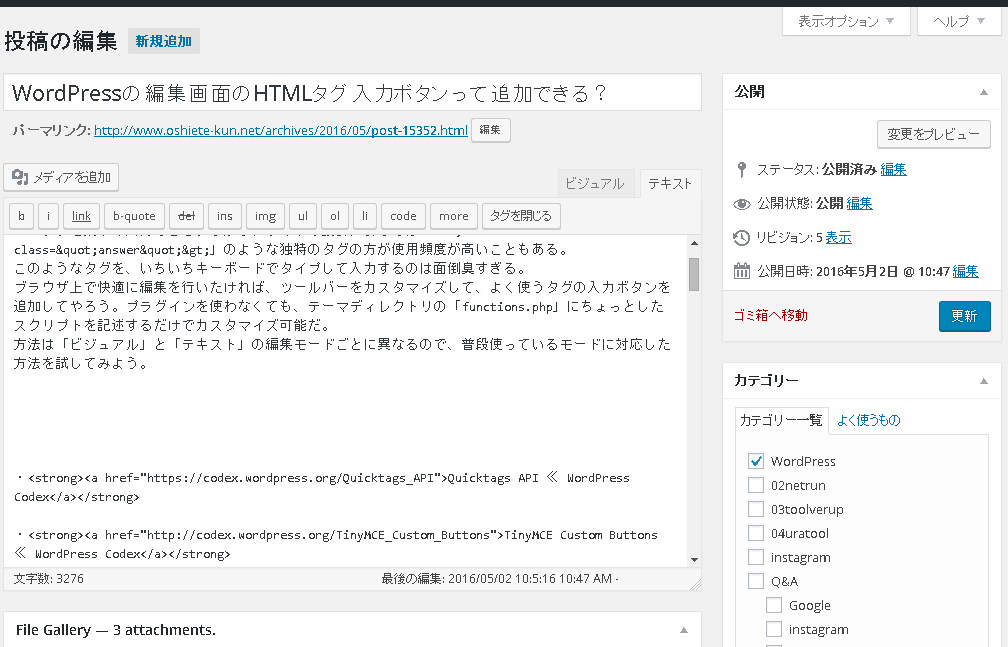Wrap selection with the code button

pyautogui.click(x=403, y=216)
